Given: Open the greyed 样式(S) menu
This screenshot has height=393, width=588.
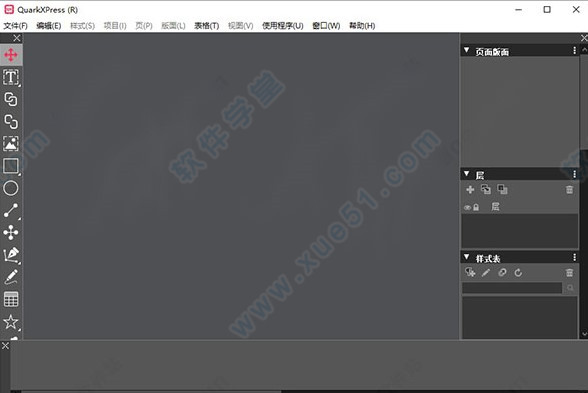Looking at the screenshot, I should click(82, 26).
